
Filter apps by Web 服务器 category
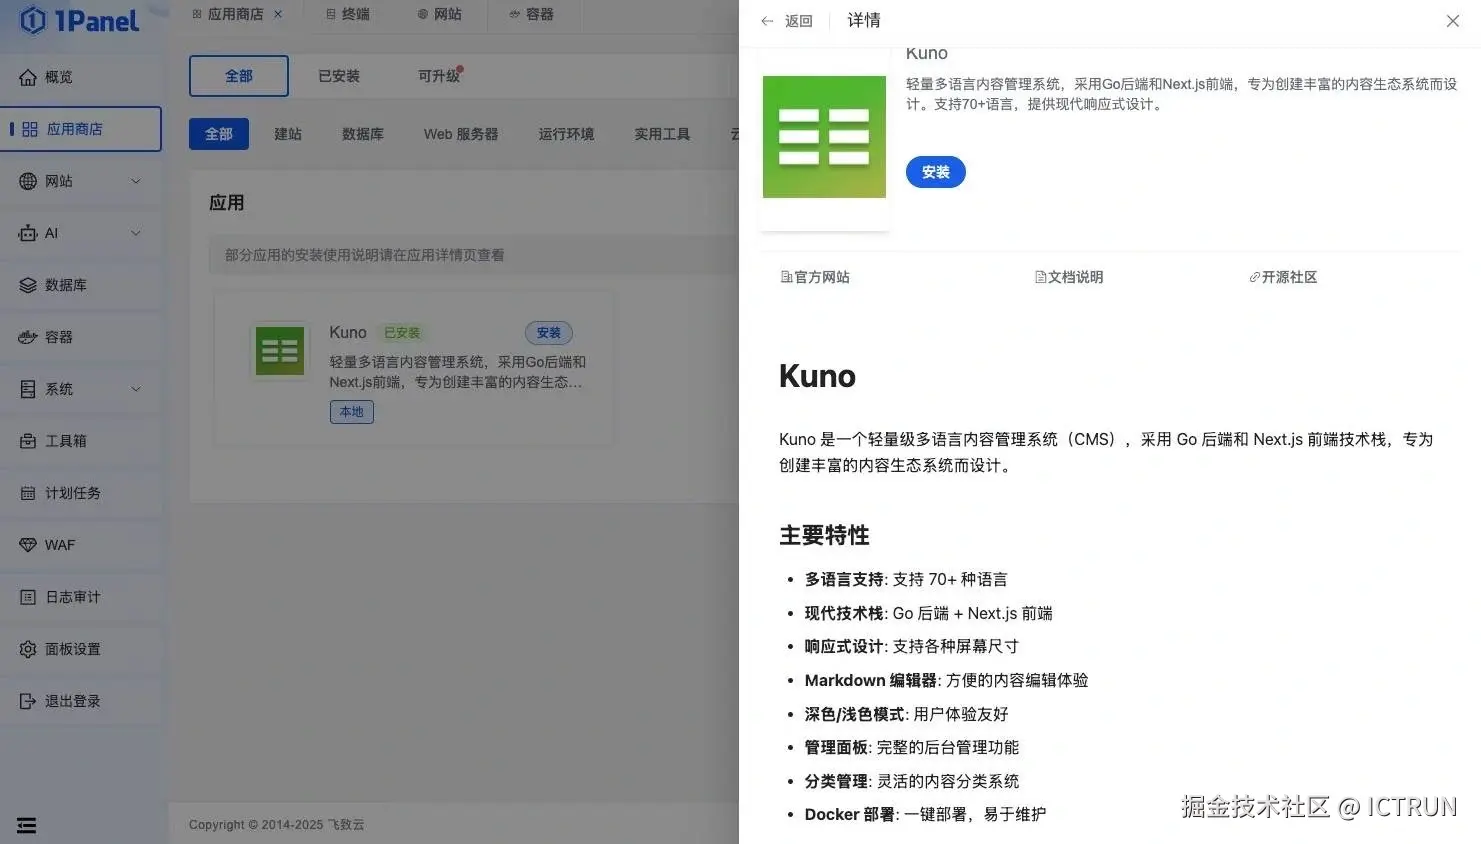(461, 134)
